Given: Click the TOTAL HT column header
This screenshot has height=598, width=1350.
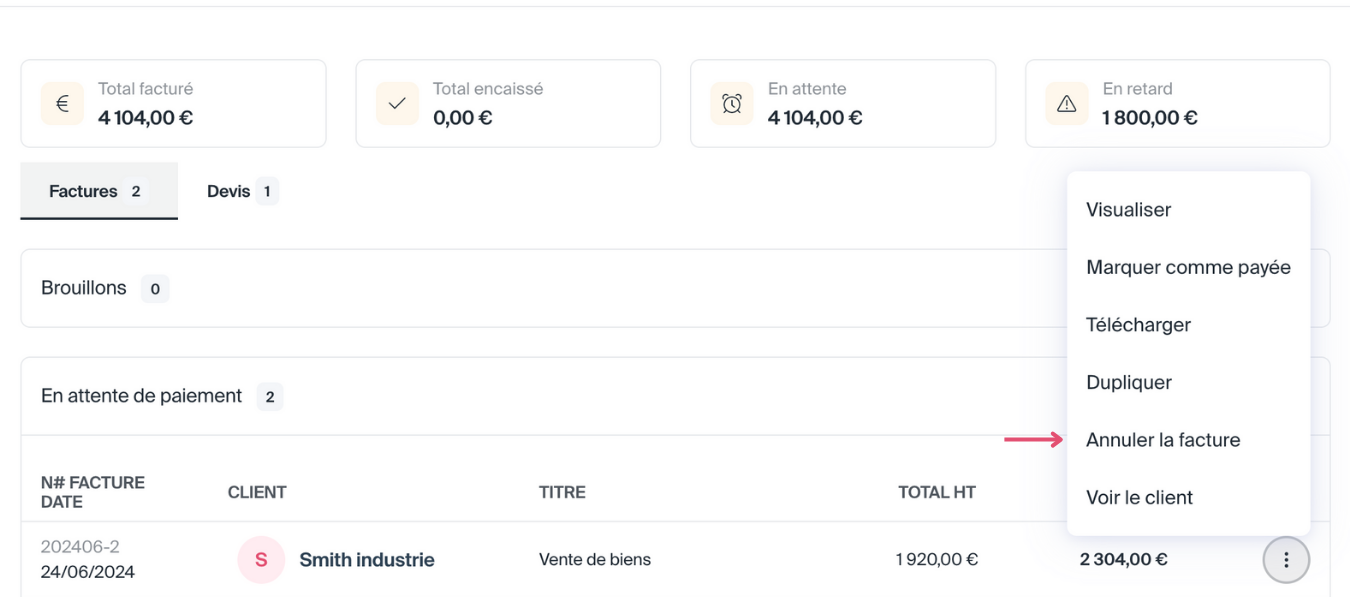Looking at the screenshot, I should click(x=936, y=492).
